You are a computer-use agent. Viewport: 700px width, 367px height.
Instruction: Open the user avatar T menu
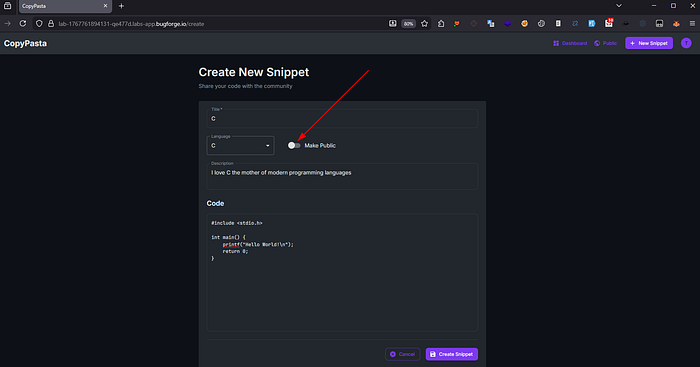point(686,43)
